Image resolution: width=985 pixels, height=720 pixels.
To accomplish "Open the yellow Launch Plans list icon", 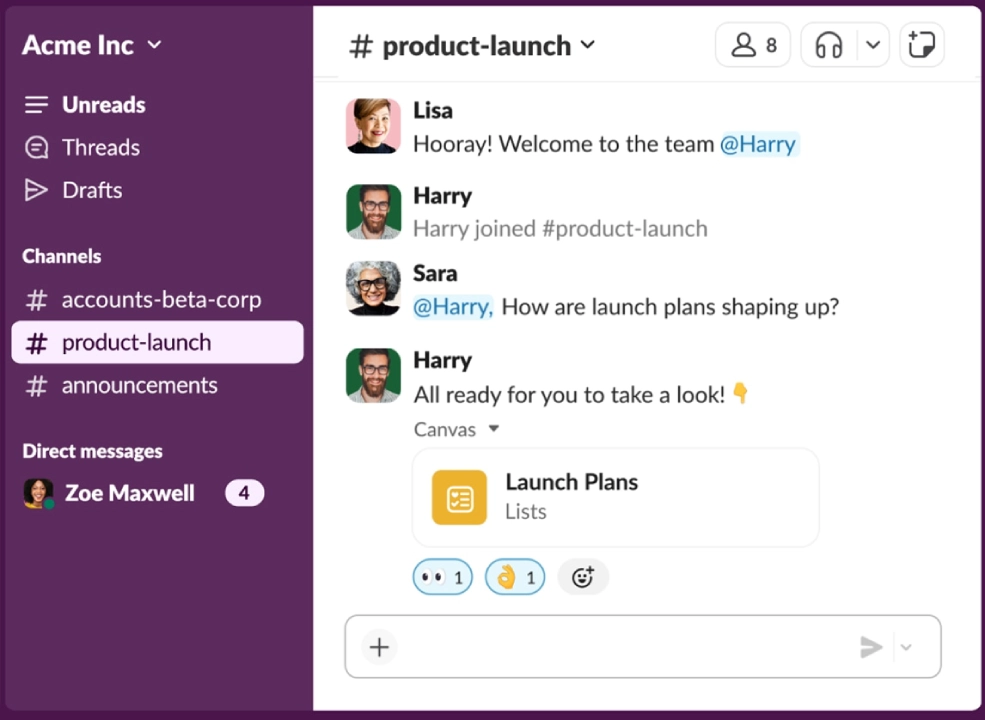I will (x=459, y=497).
